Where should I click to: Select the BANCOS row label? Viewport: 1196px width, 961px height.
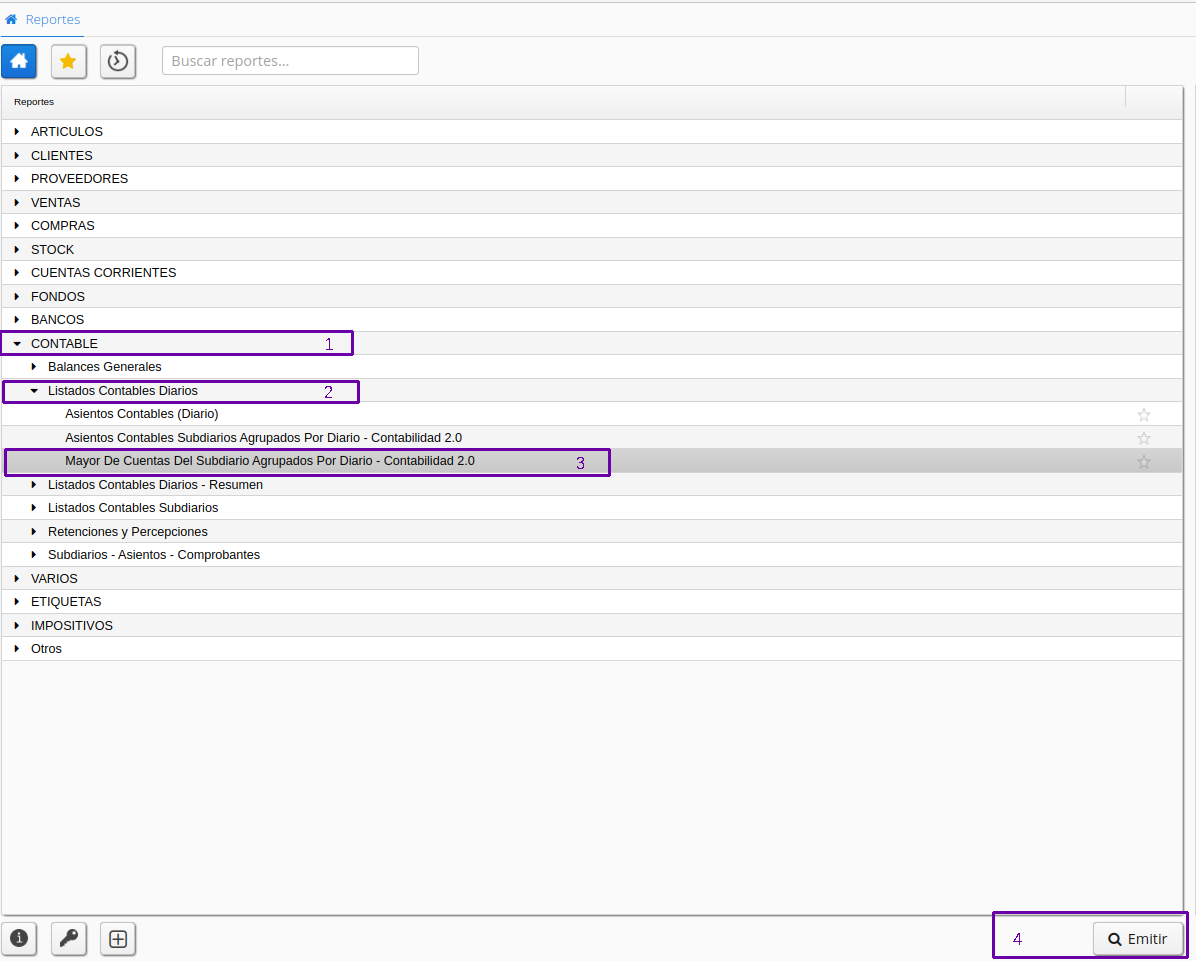(x=57, y=320)
